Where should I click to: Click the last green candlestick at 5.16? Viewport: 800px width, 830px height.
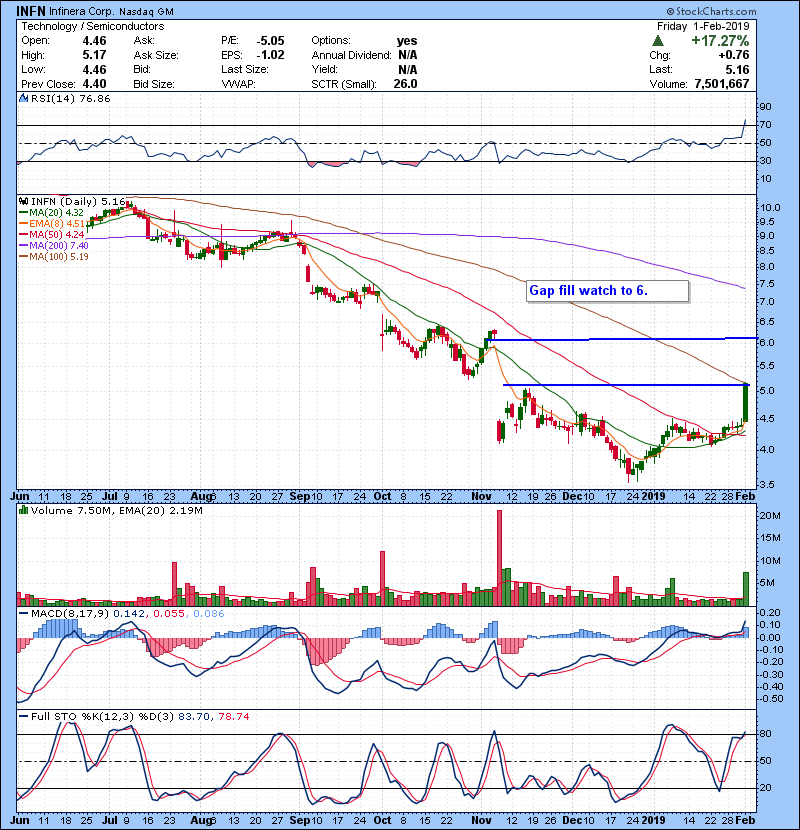[745, 403]
